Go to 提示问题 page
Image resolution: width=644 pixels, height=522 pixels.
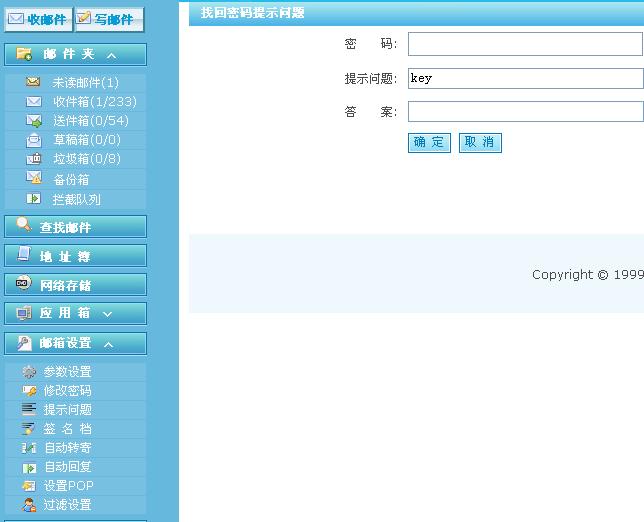(68, 409)
